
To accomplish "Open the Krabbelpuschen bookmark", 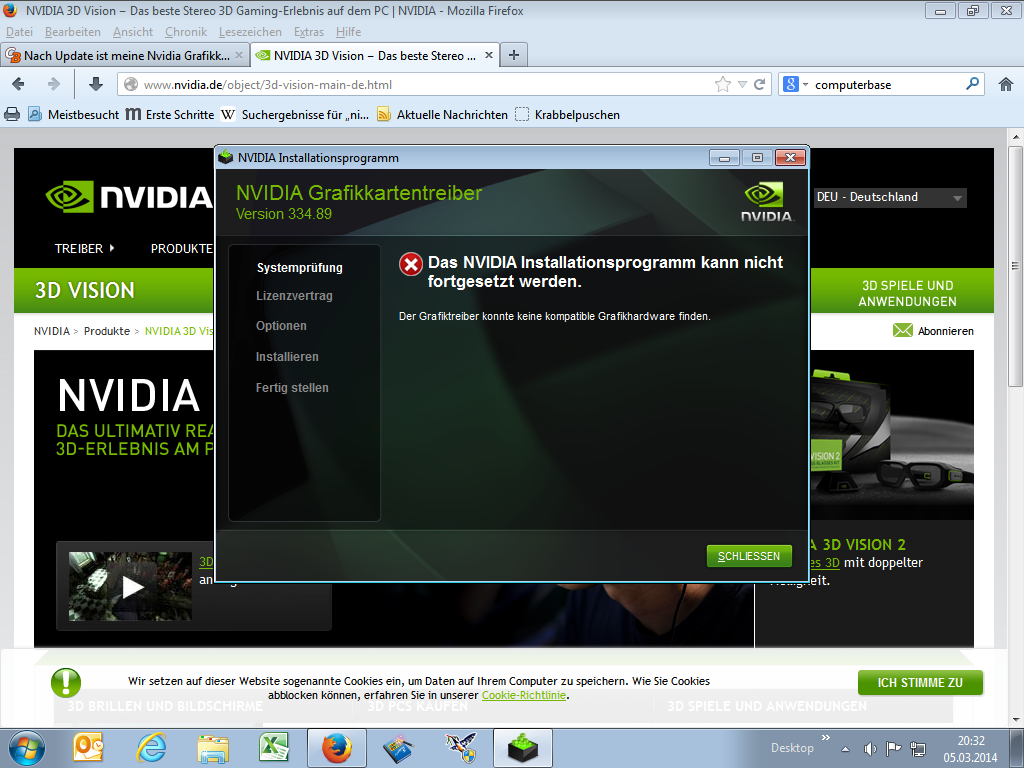I will [568, 114].
